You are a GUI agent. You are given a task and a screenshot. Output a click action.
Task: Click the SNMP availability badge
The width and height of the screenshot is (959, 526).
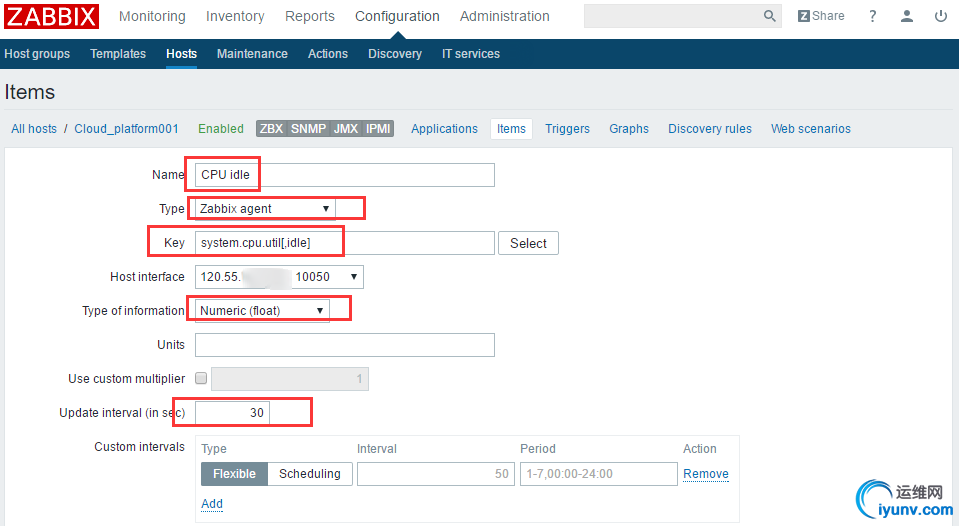tap(308, 128)
